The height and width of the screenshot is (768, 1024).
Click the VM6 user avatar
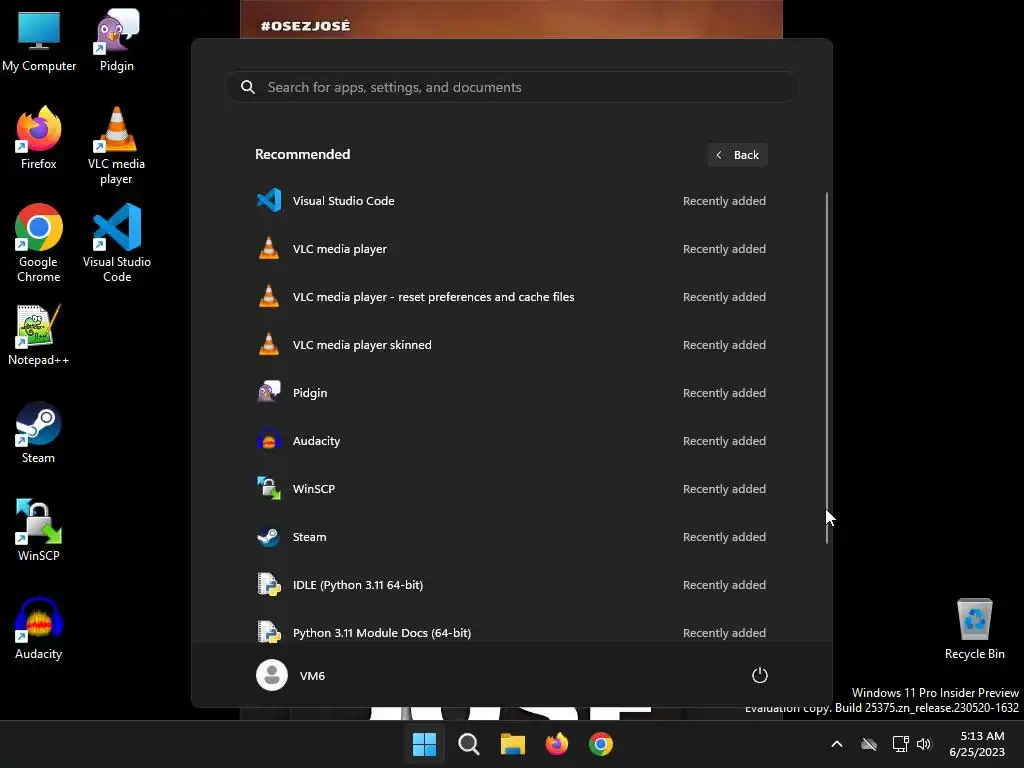tap(272, 675)
